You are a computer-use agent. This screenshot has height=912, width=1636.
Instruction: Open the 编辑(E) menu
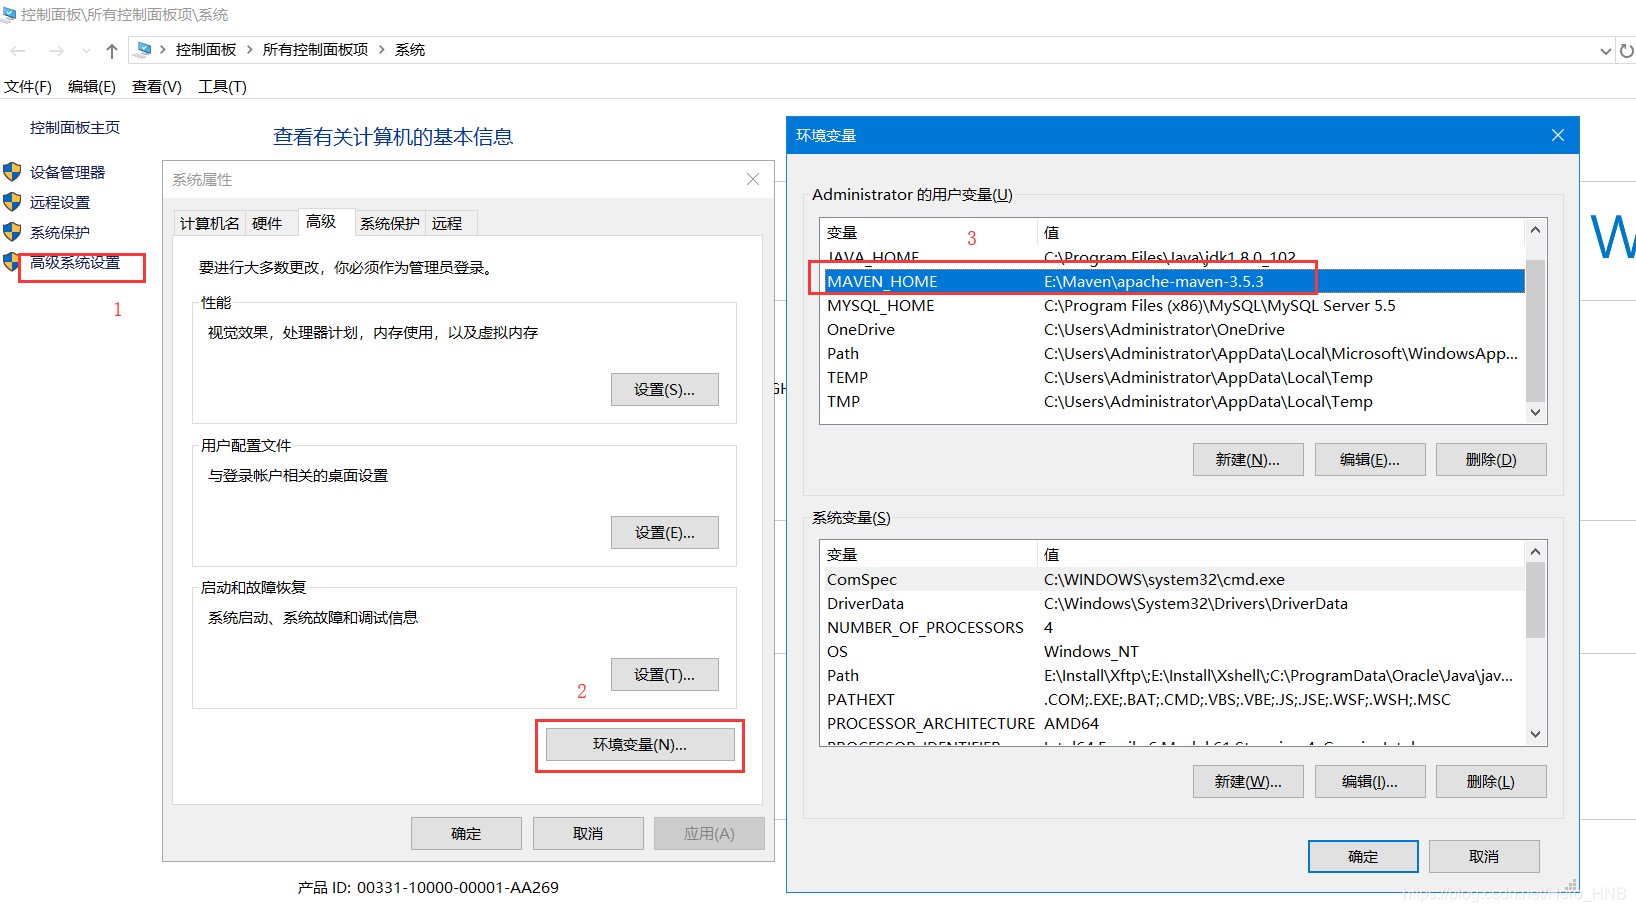(92, 87)
